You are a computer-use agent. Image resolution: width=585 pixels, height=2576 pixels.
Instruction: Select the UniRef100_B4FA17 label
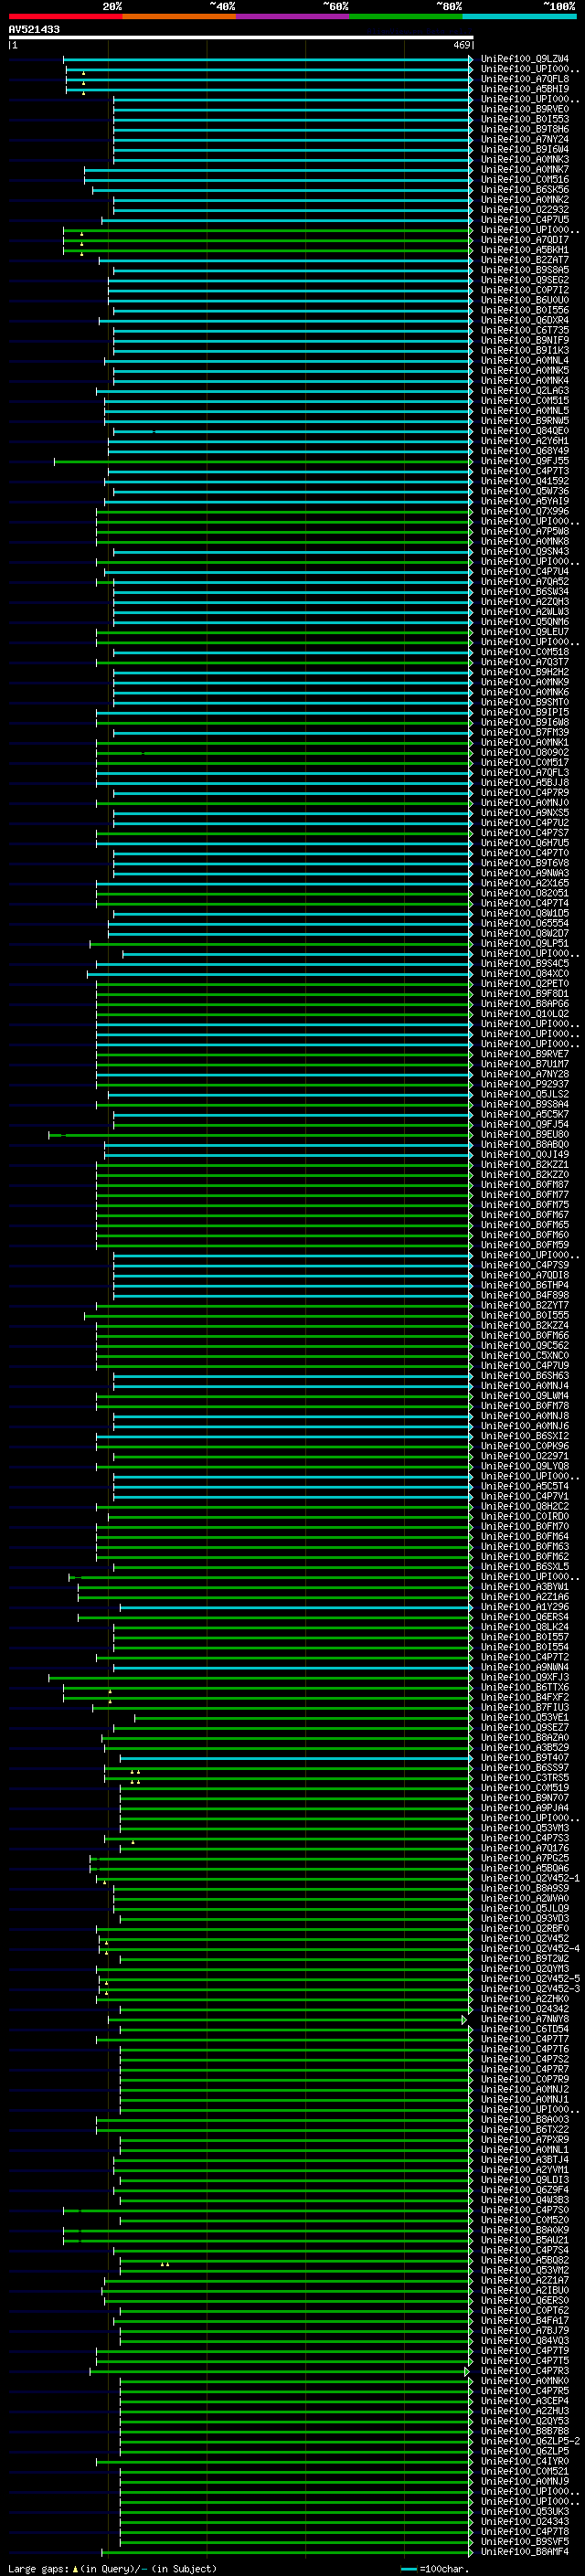pos(525,2320)
